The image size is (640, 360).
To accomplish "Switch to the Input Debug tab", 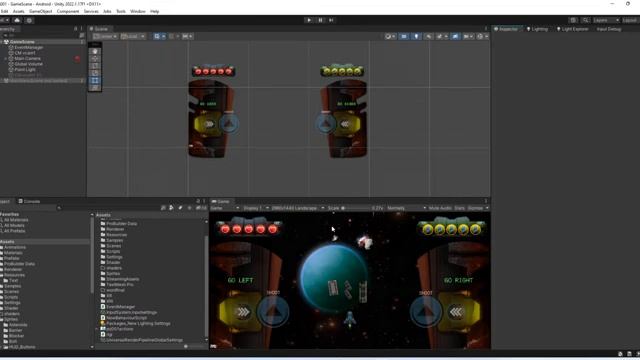I will [609, 29].
